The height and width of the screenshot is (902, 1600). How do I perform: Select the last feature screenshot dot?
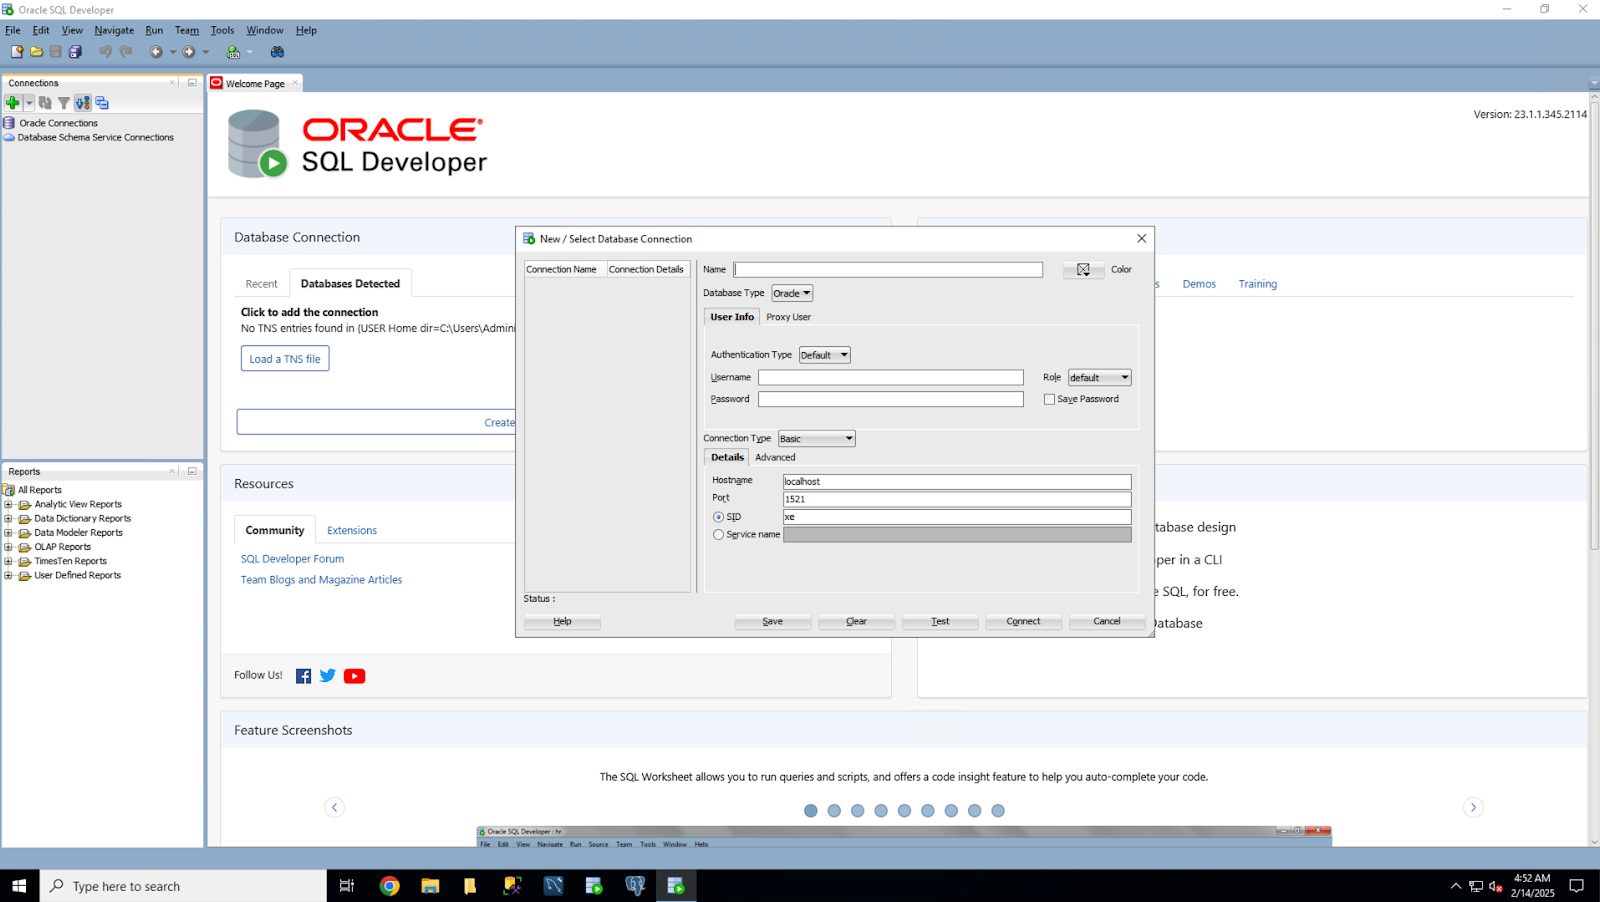tap(998, 811)
